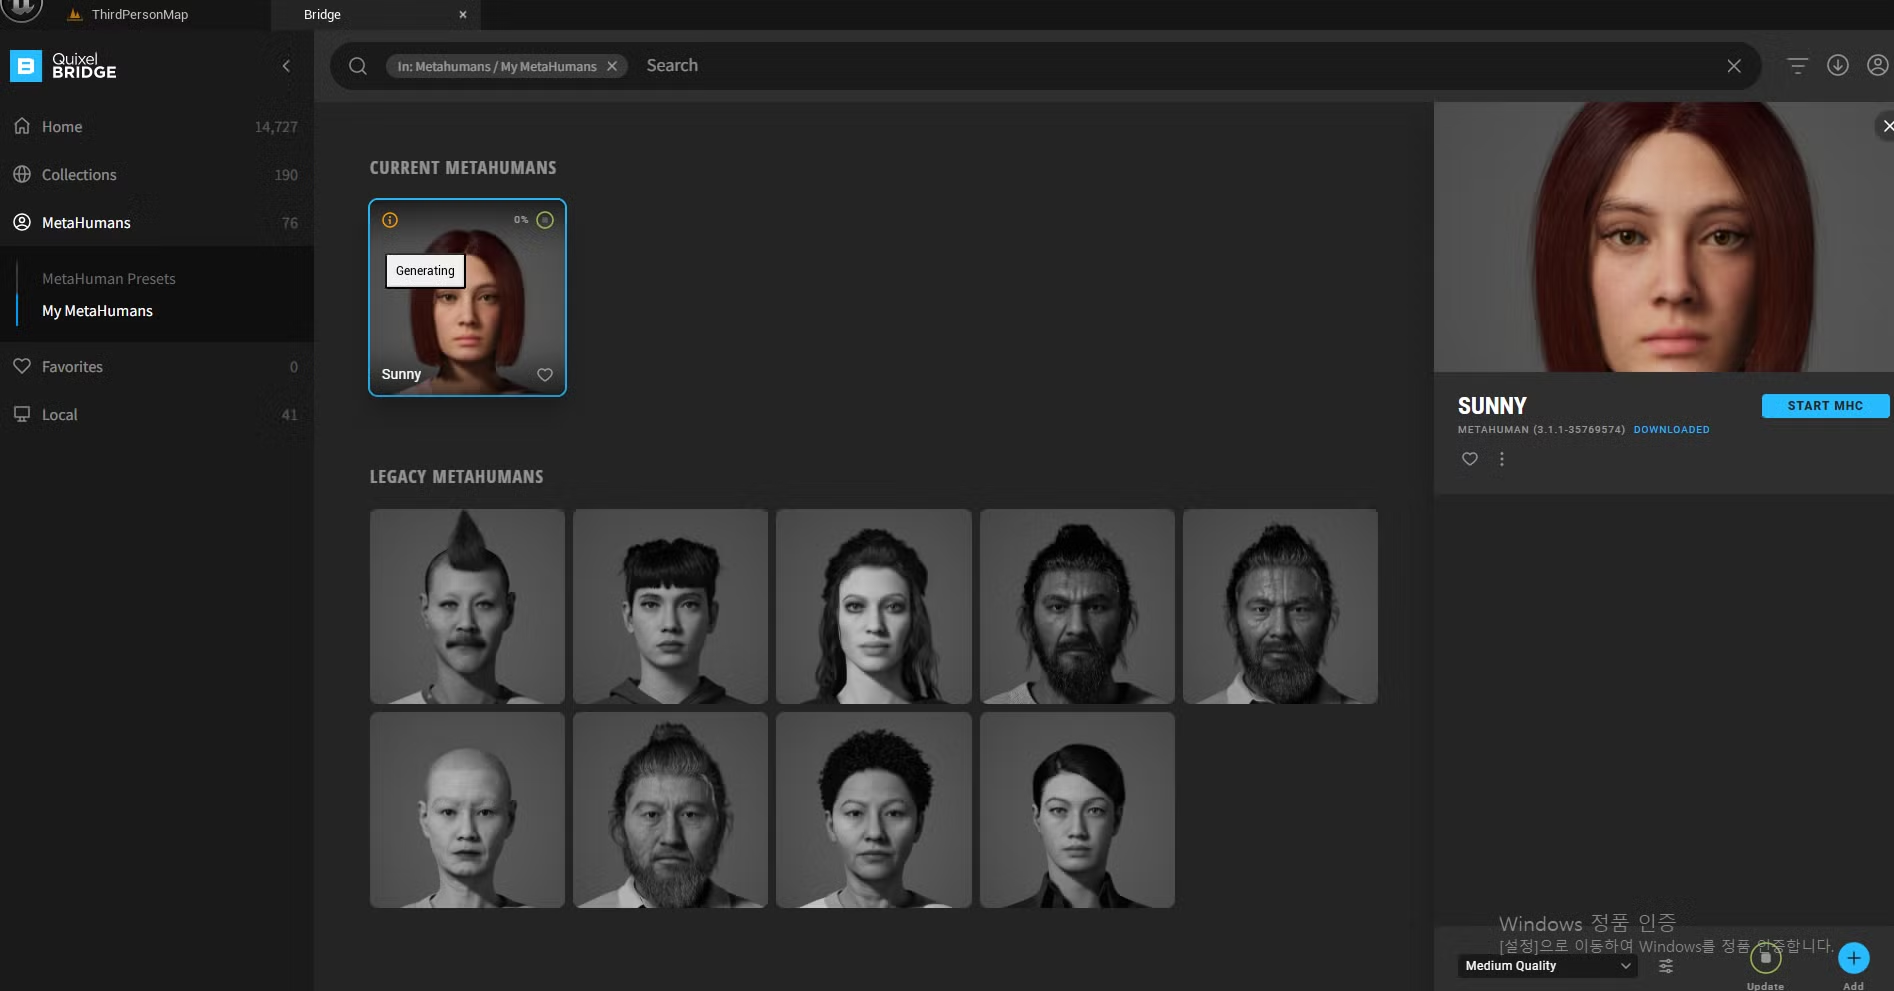The height and width of the screenshot is (991, 1894).
Task: Select the Sunny MetaHuman card
Action: click(467, 297)
